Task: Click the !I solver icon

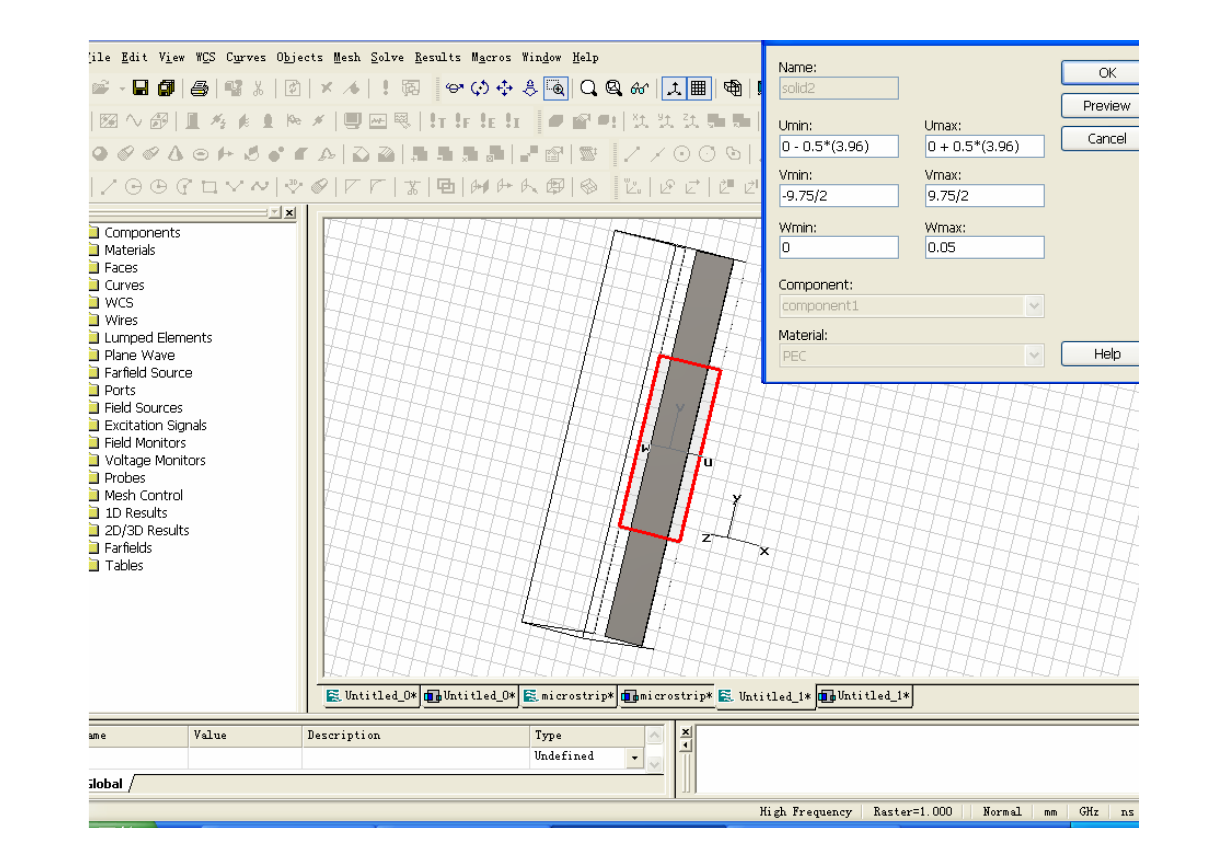Action: (512, 121)
